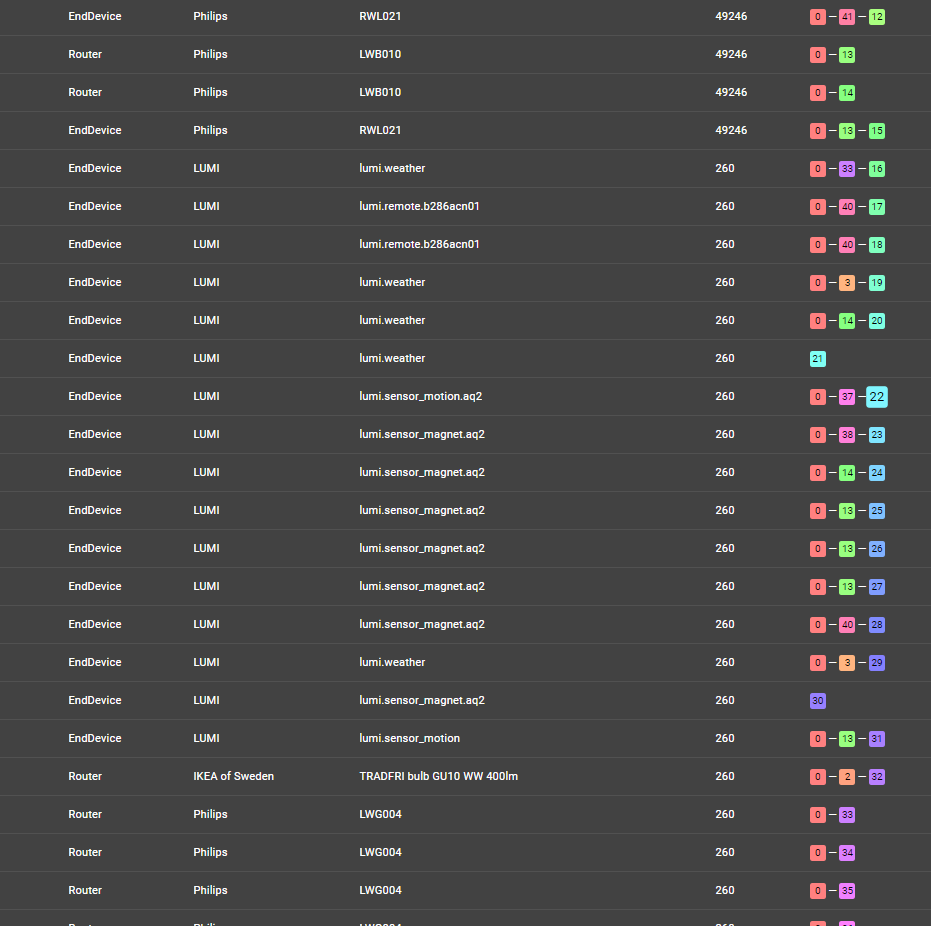Click purple badge 33 on lumi.weather row
931x926 pixels.
click(x=847, y=169)
